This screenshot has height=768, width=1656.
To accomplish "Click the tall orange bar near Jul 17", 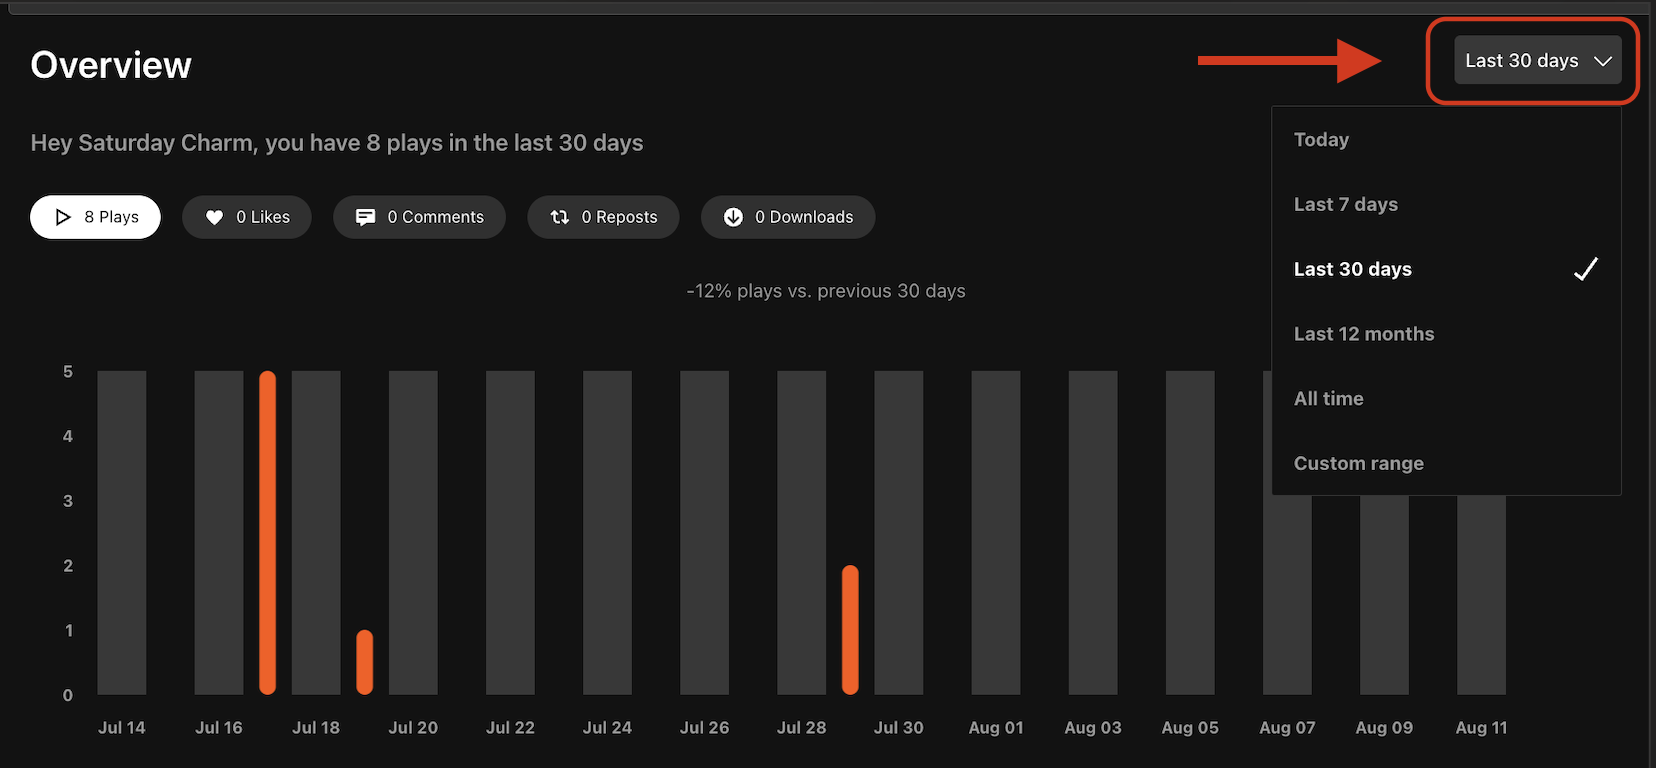I will pyautogui.click(x=267, y=532).
